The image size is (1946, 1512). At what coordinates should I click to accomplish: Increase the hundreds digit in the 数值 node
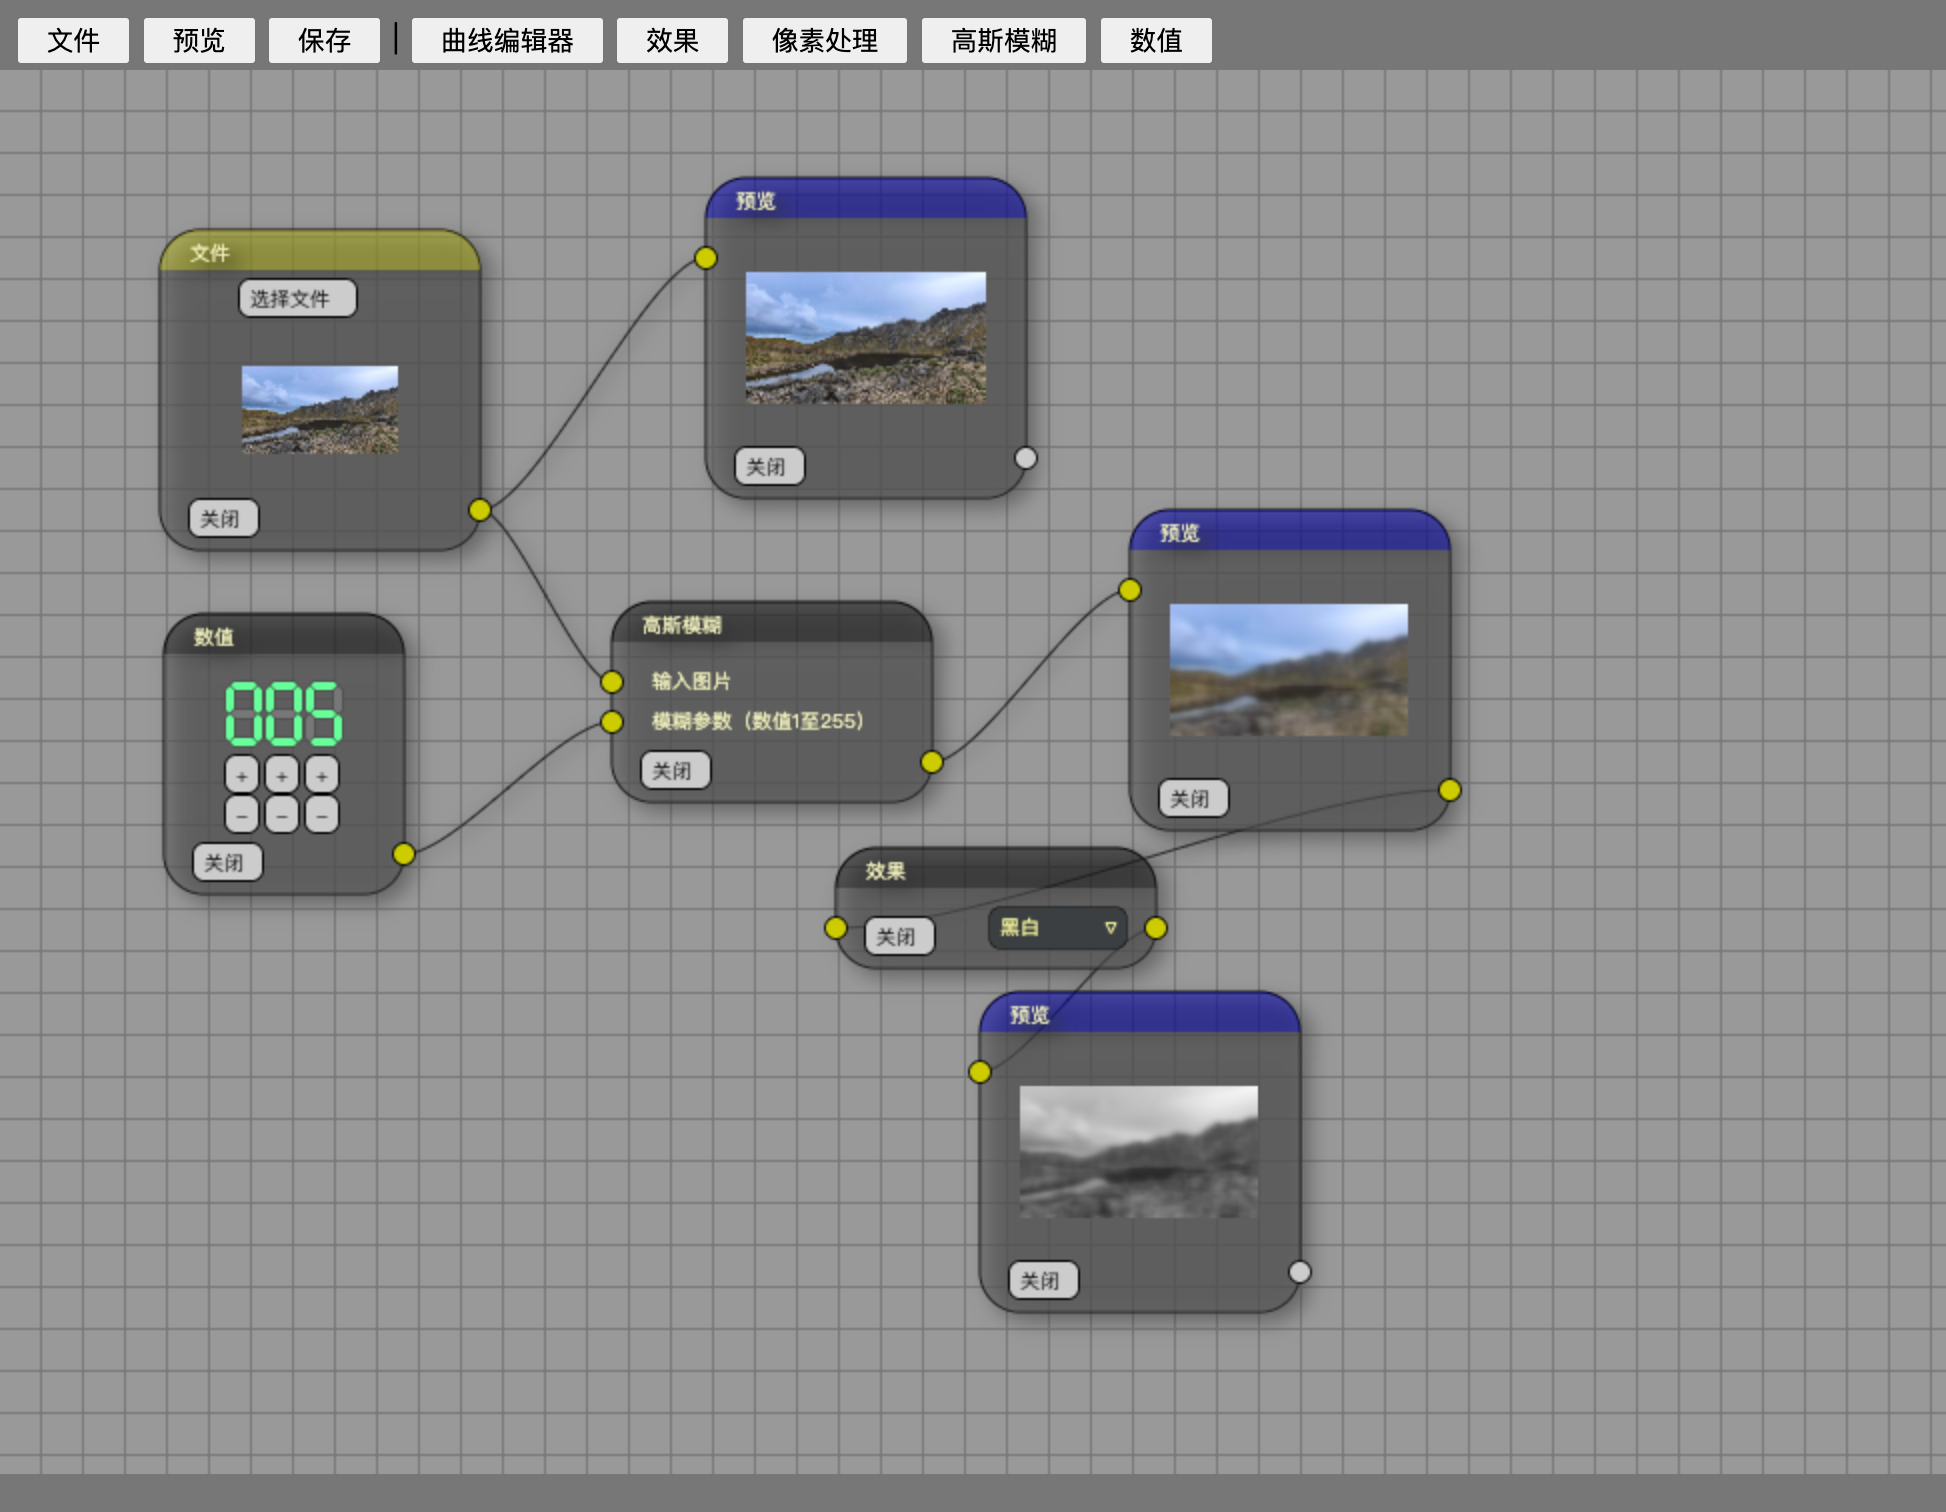coord(242,775)
